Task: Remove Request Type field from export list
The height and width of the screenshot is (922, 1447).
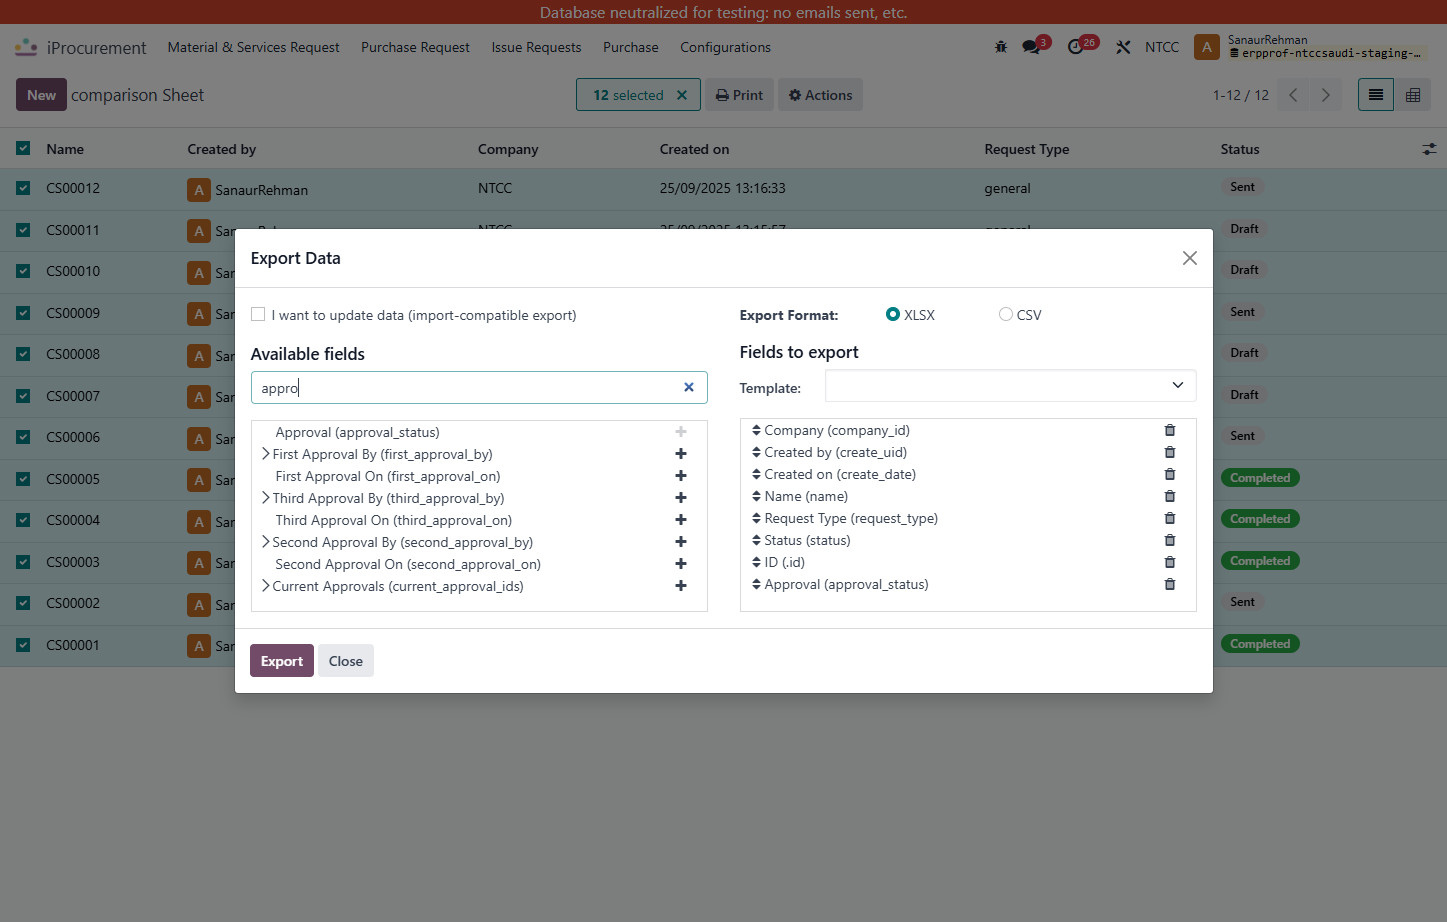Action: click(1170, 518)
